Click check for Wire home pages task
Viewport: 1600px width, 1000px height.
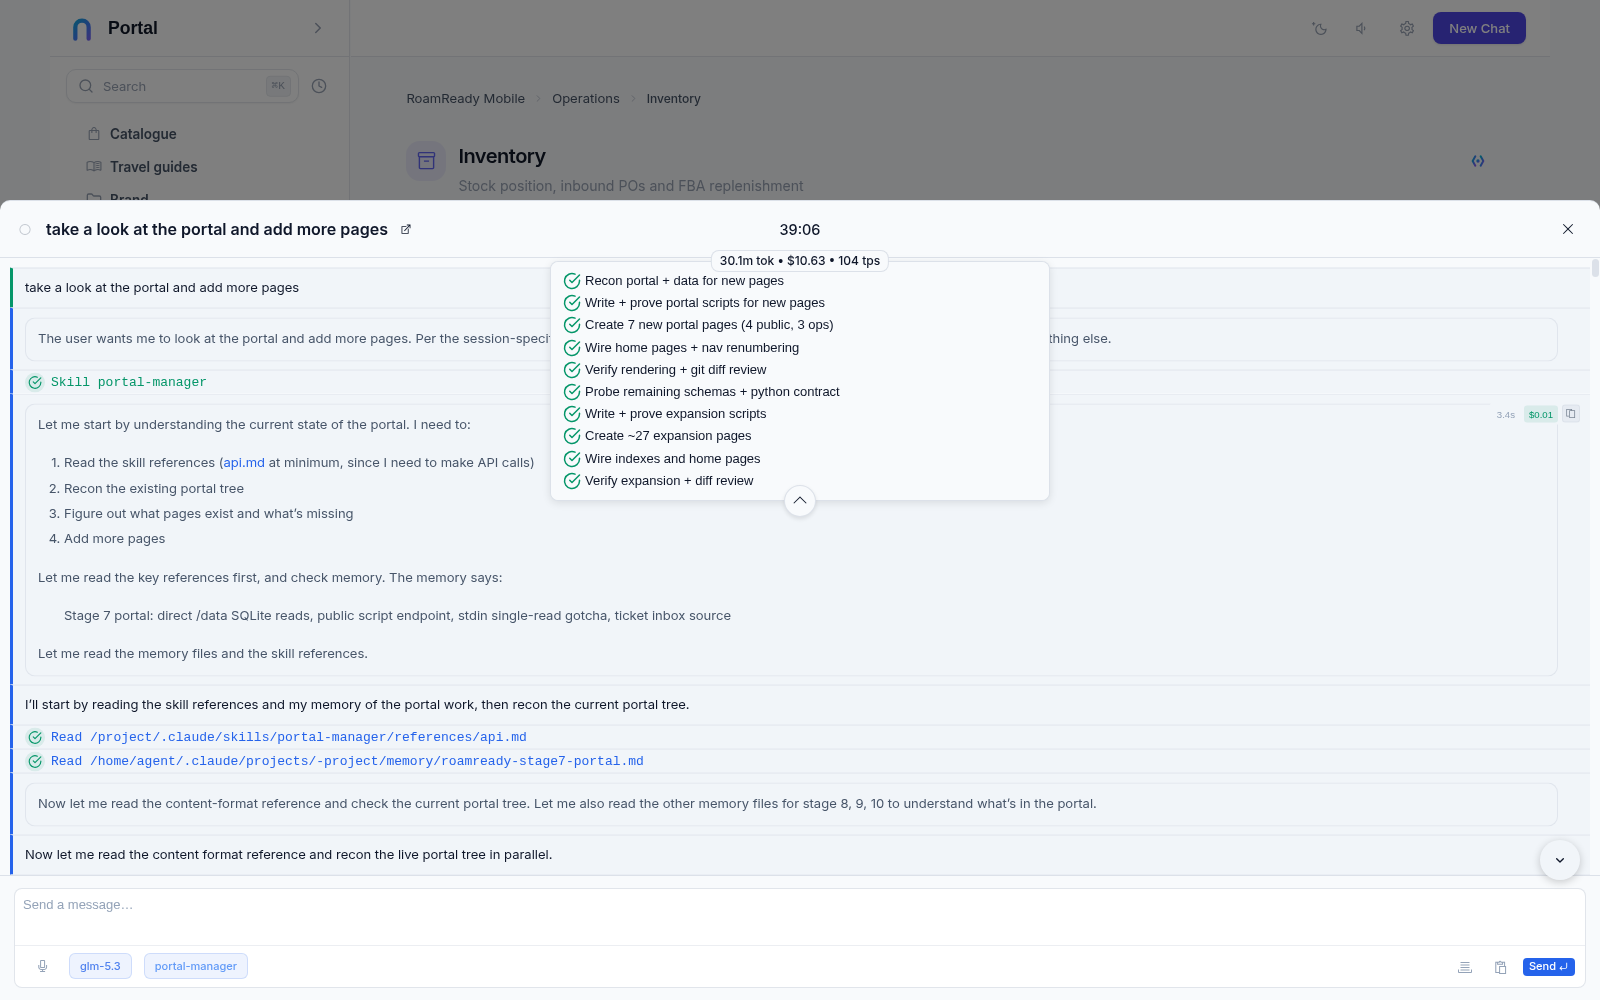pos(572,348)
